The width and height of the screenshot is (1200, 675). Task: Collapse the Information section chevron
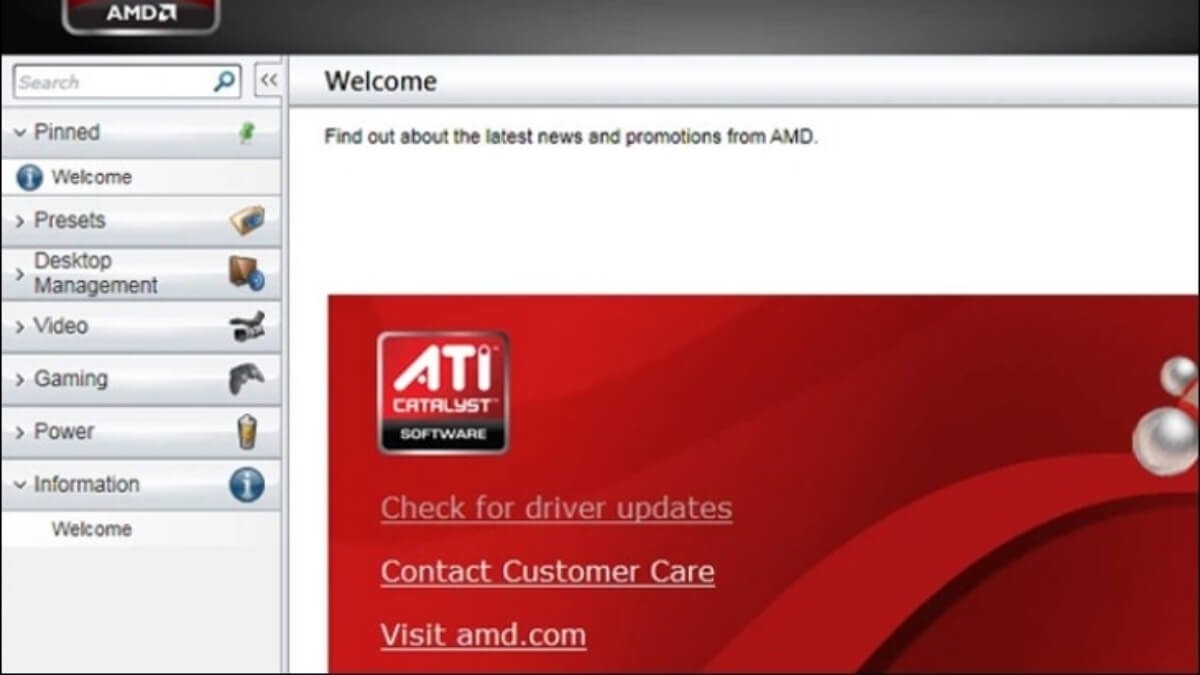click(20, 484)
